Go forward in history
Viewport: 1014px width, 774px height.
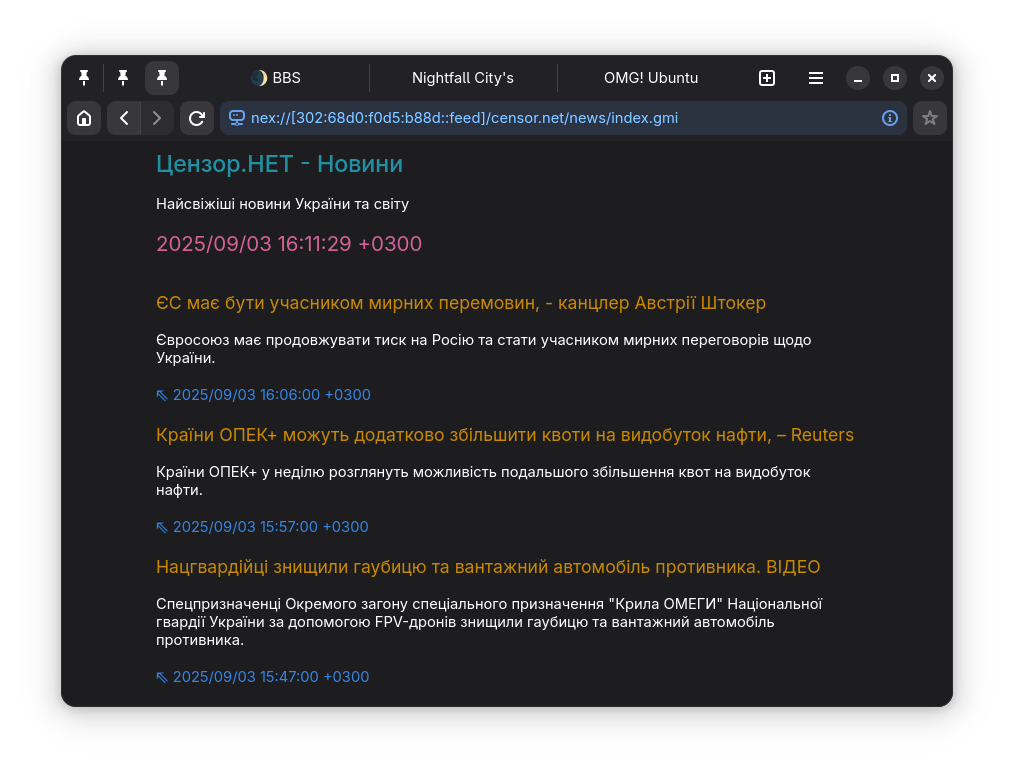[x=157, y=118]
